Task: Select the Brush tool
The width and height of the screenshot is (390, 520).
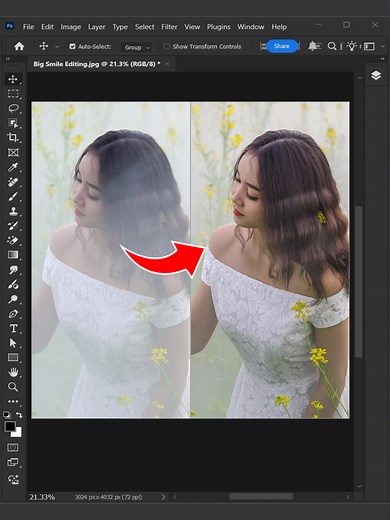Action: [13, 196]
